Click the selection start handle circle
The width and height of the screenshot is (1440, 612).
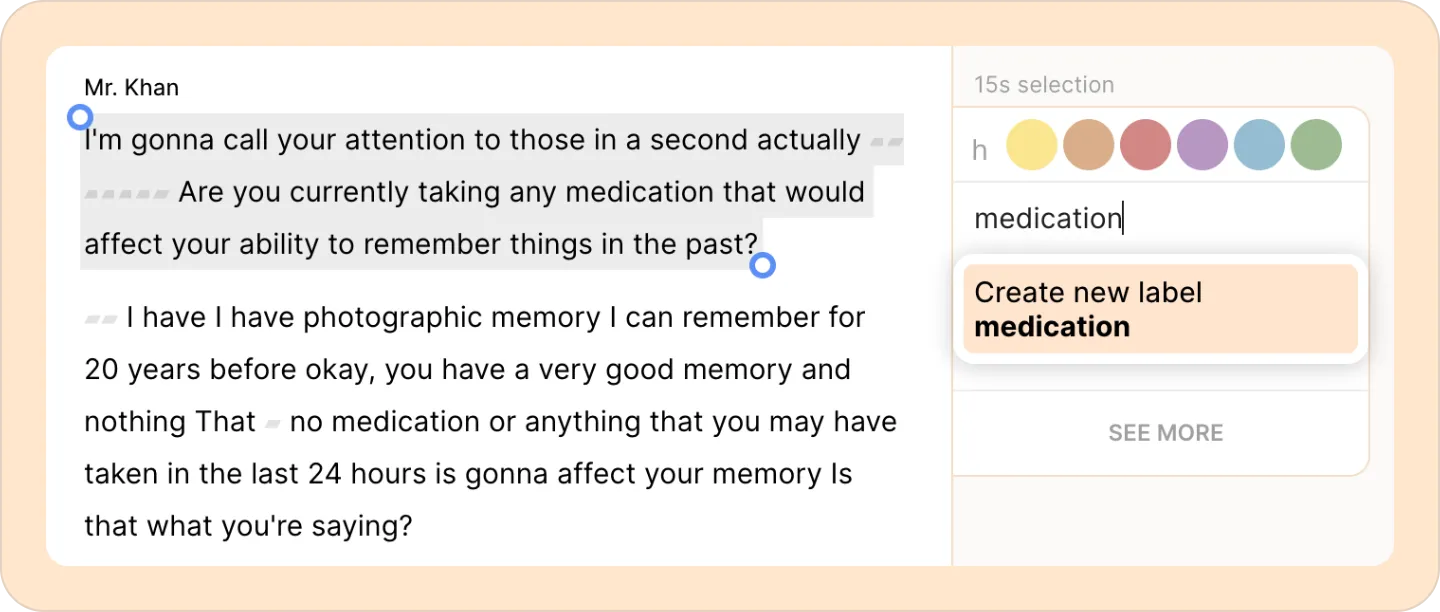[x=80, y=118]
